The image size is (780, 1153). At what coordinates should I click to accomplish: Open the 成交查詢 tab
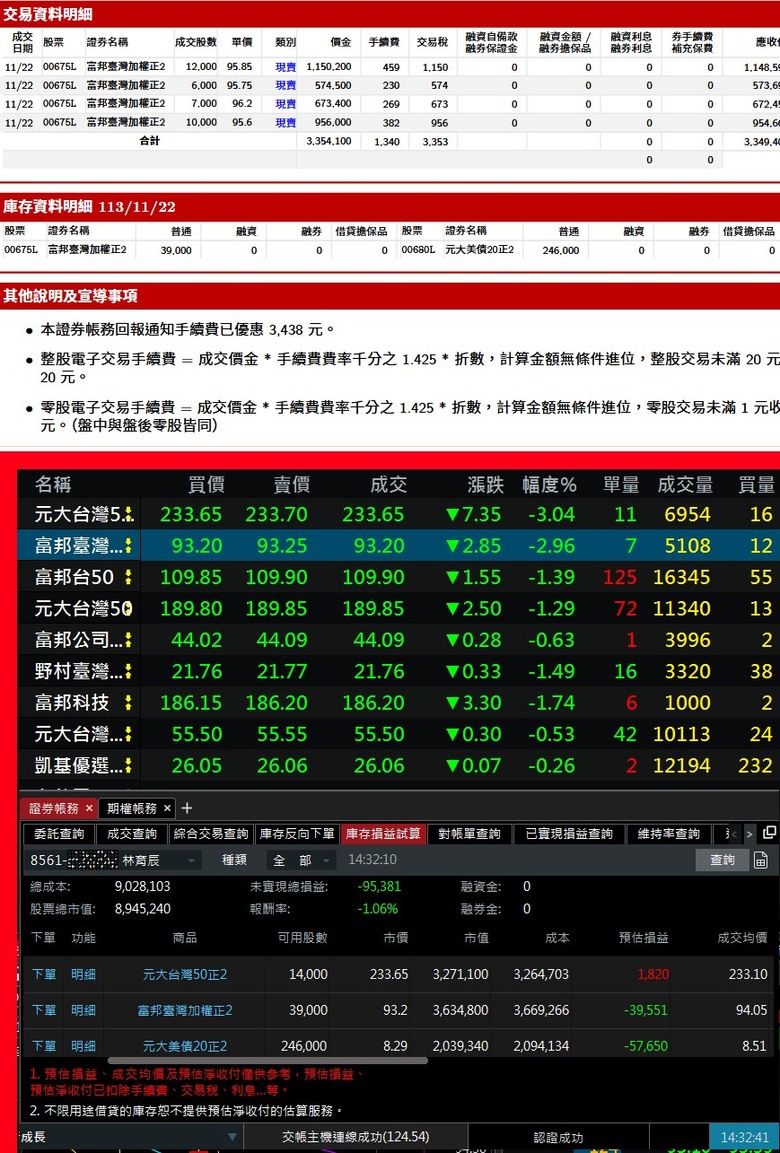click(x=132, y=834)
